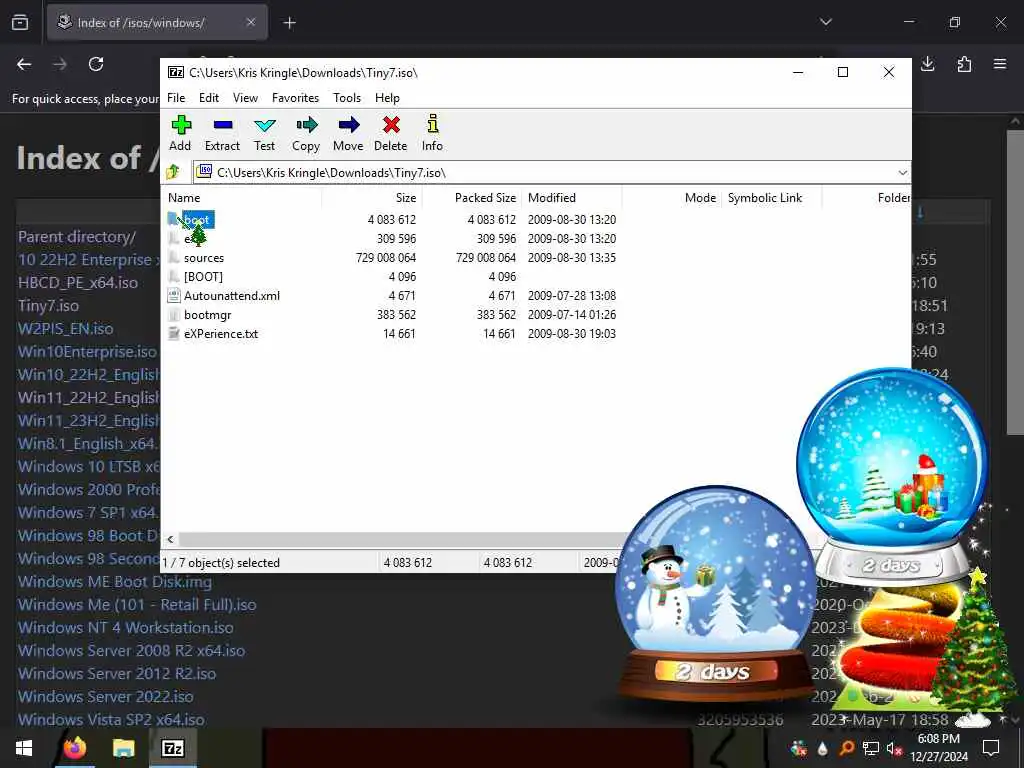
Task: Sort by the Symbolic Link column
Action: (x=771, y=197)
